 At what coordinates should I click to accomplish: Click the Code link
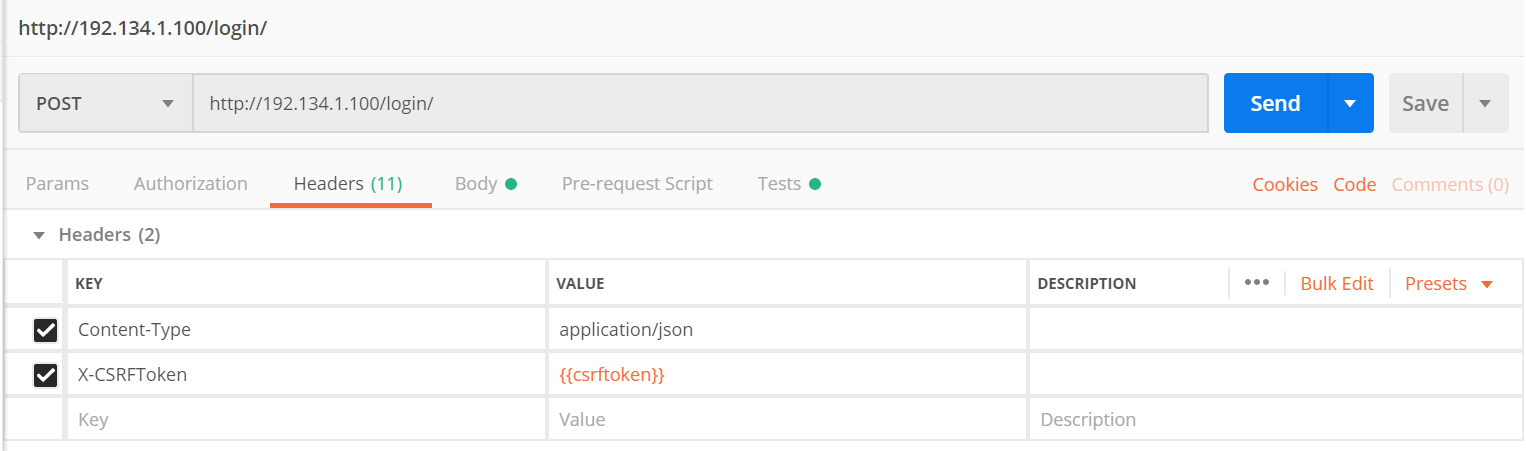1355,185
